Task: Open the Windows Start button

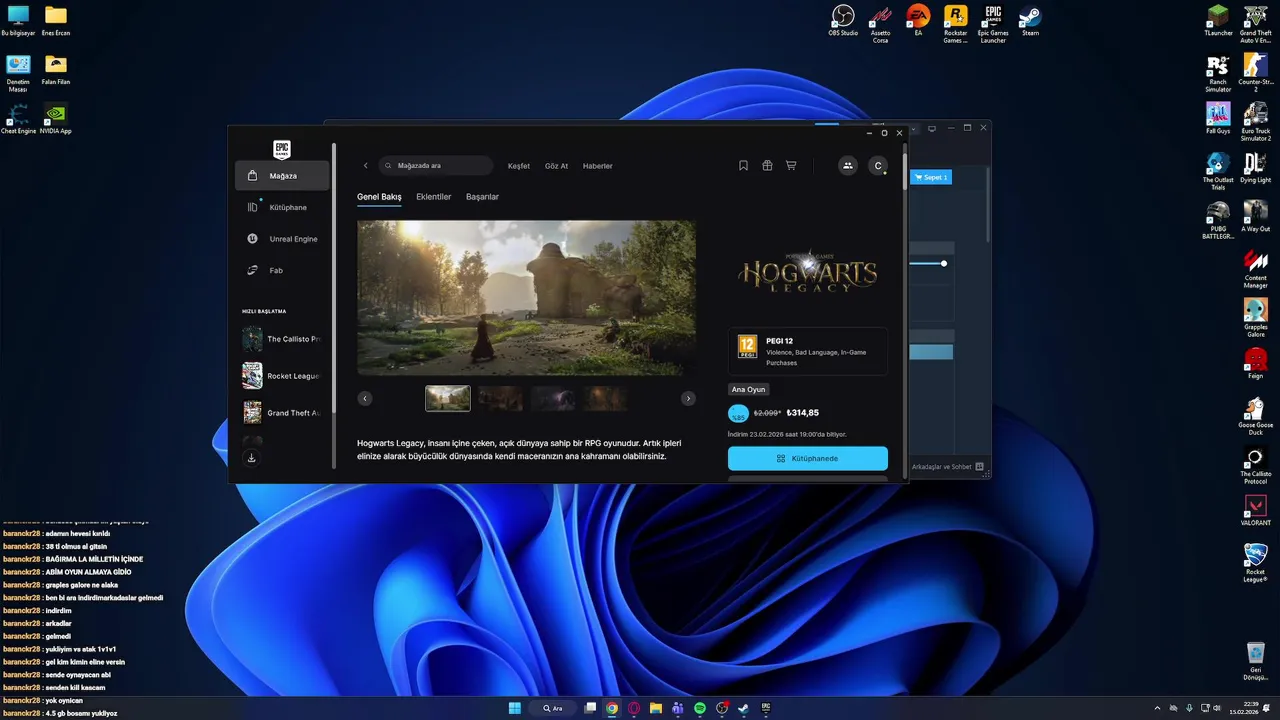Action: (x=514, y=708)
